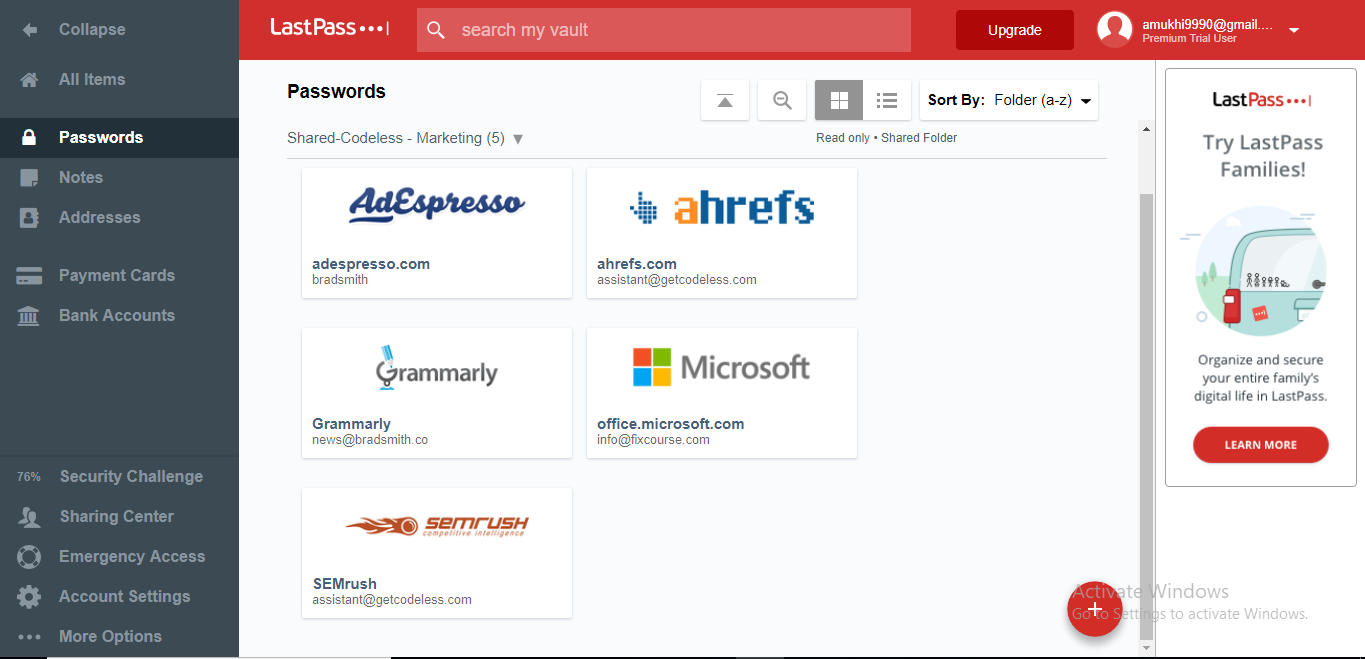Collapse all folders with the arrow button
The height and width of the screenshot is (659, 1365).
[x=725, y=100]
